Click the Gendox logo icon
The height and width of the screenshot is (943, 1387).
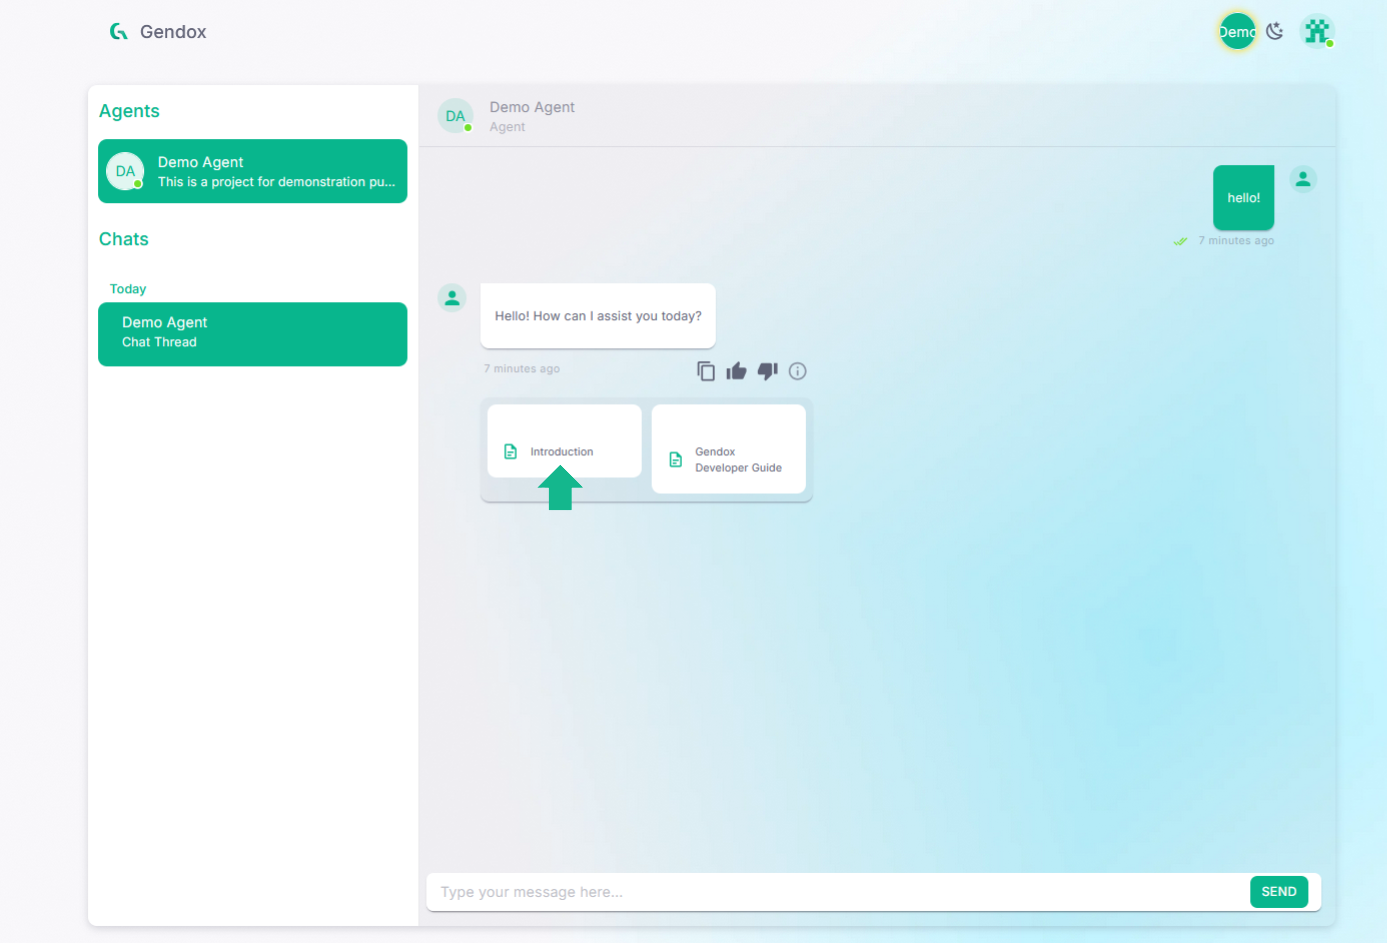(x=119, y=32)
